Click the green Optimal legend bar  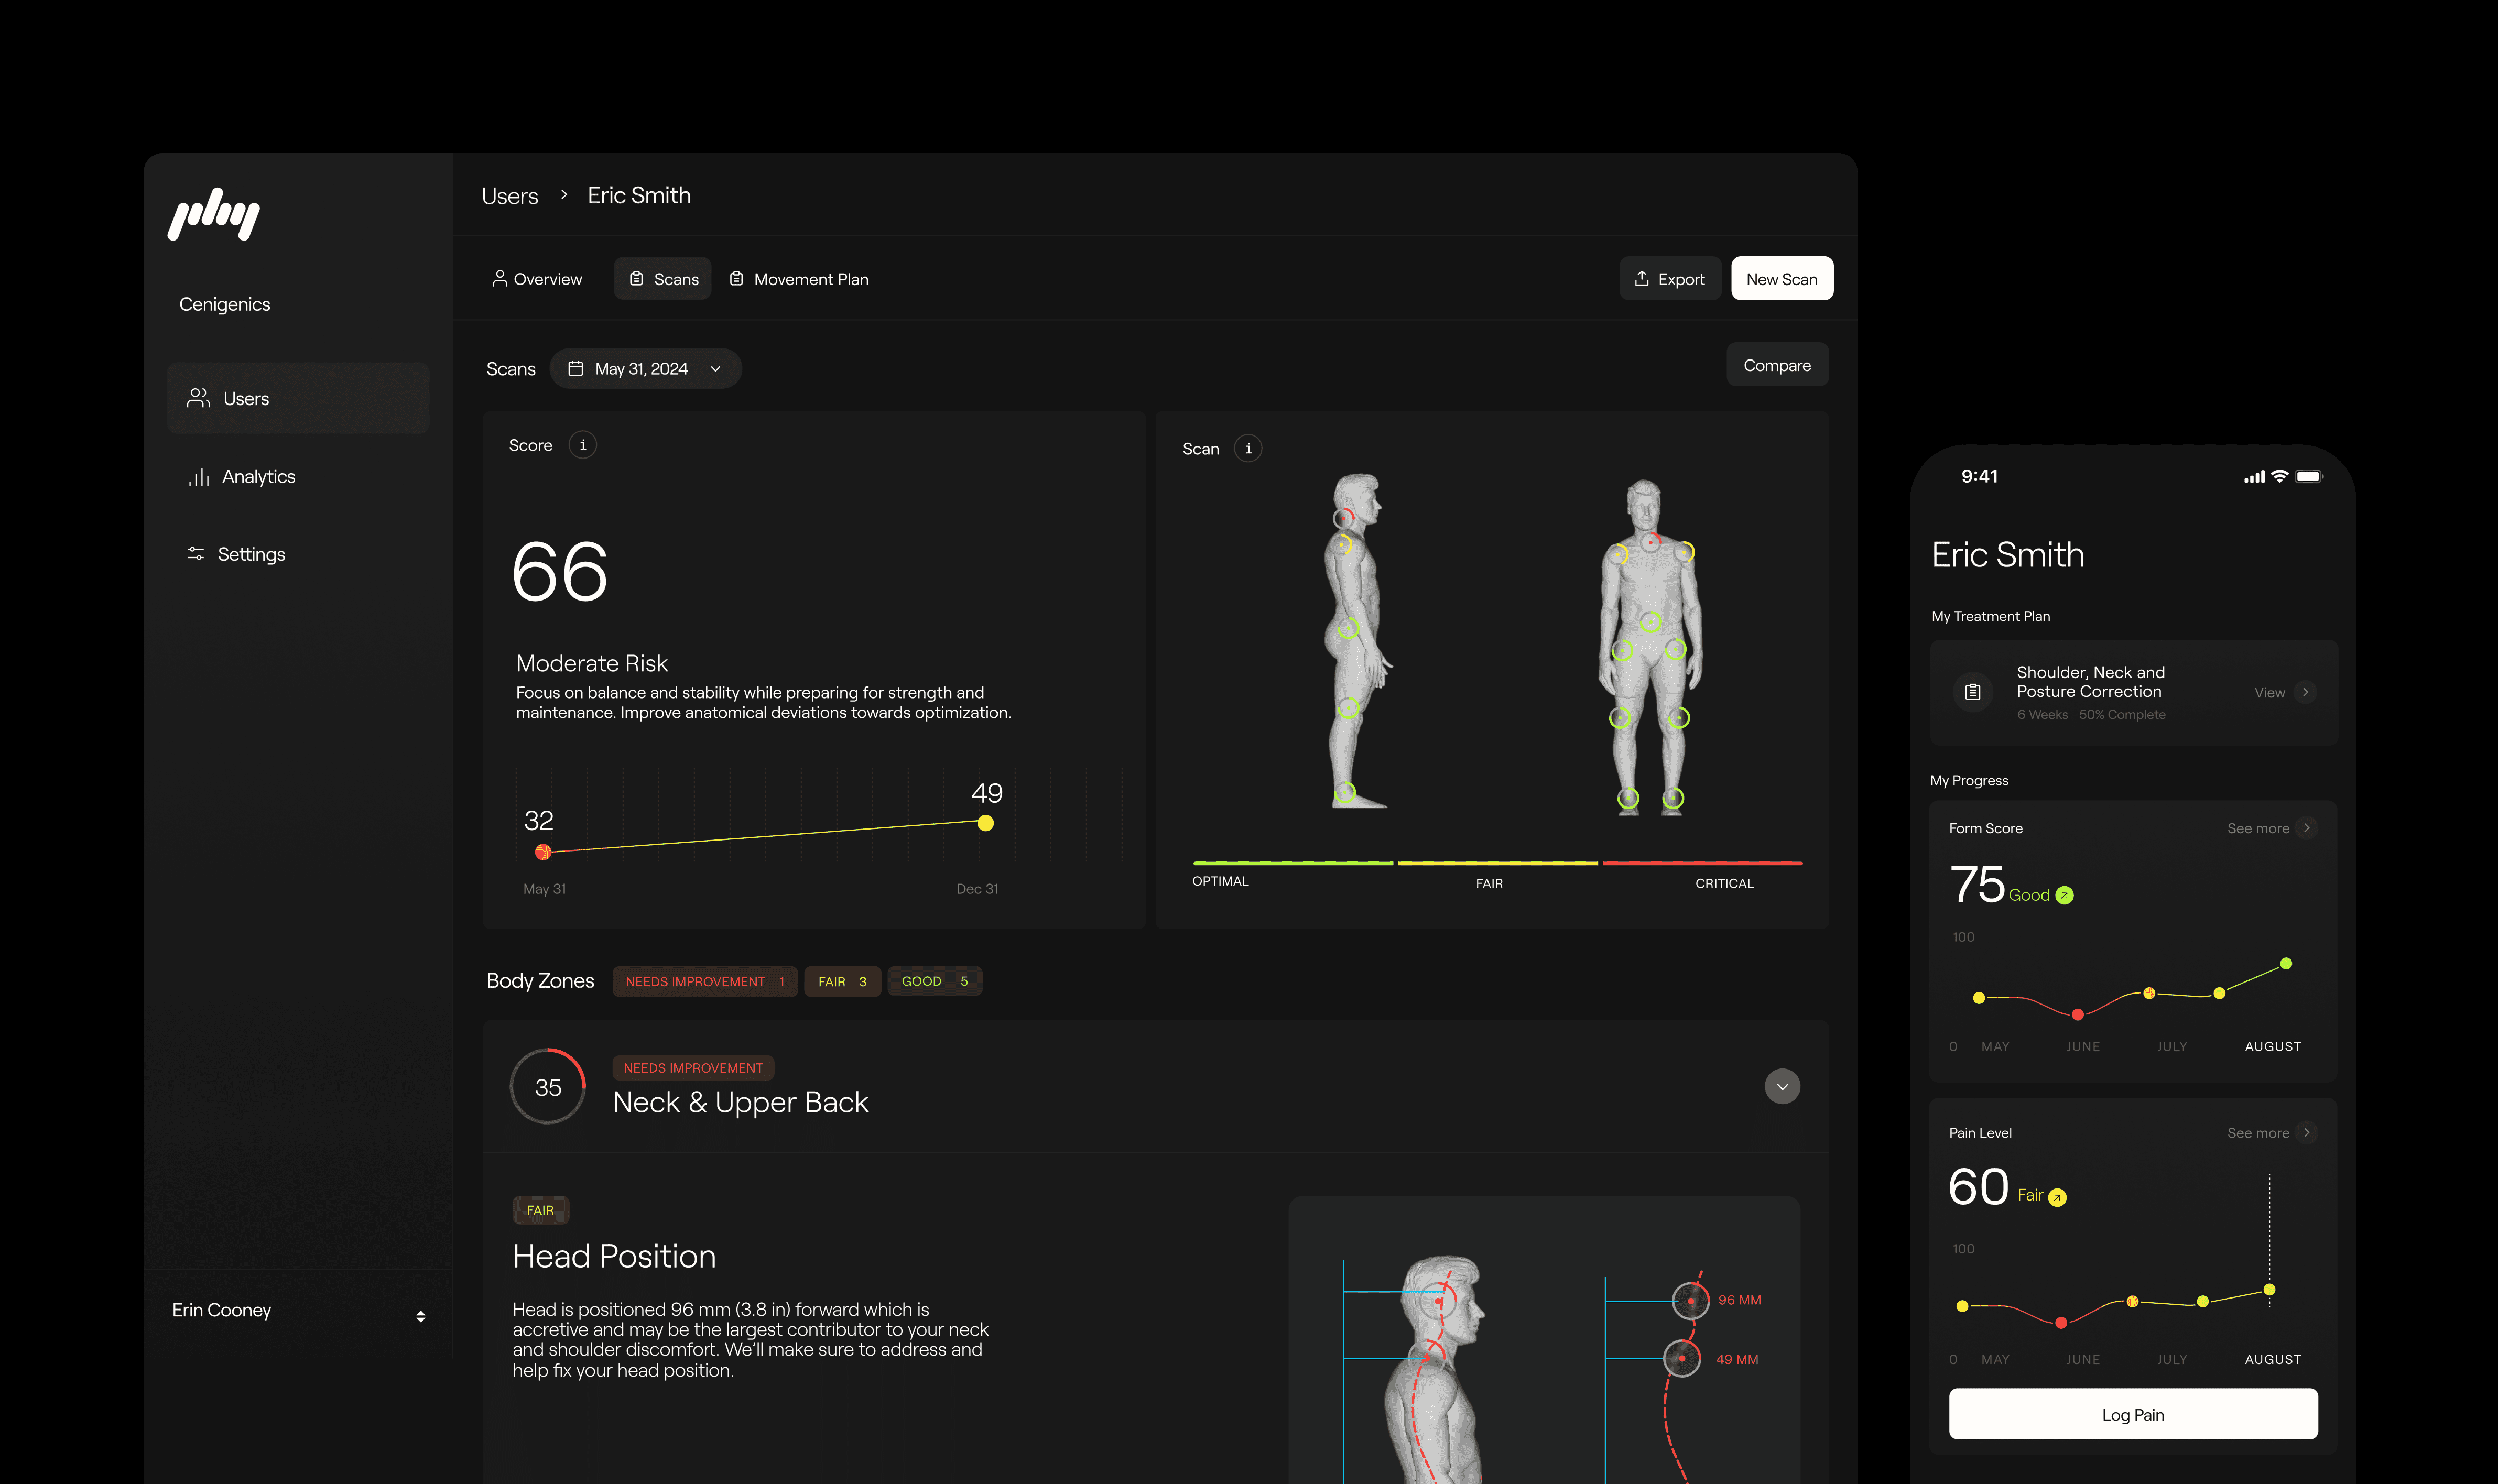coord(1293,863)
